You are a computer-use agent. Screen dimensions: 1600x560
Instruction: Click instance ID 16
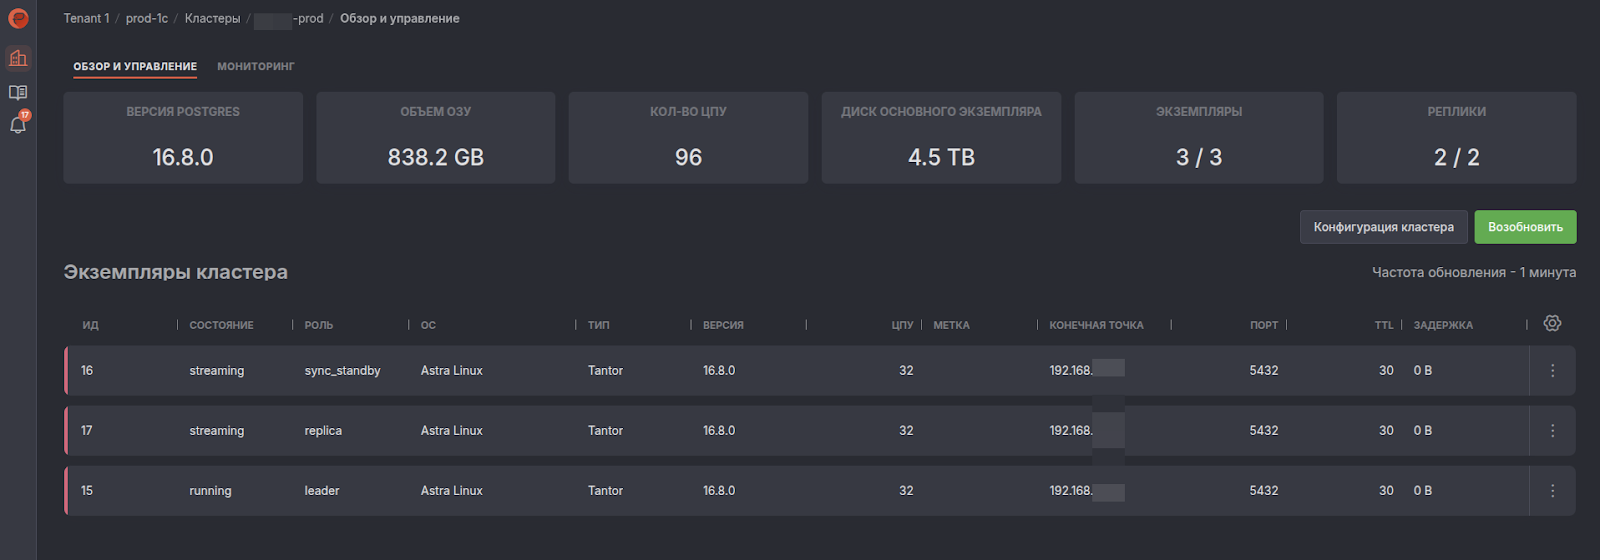click(x=87, y=371)
